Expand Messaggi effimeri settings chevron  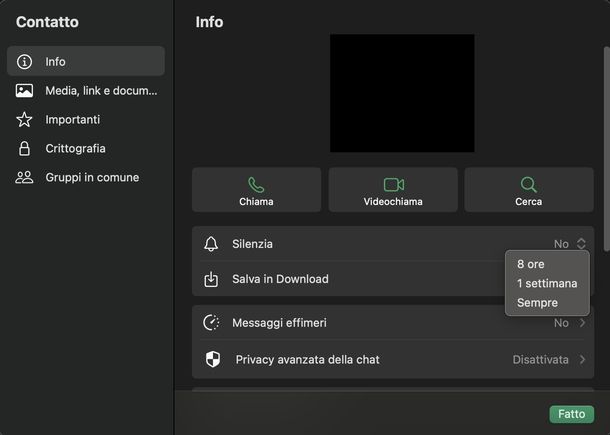point(582,323)
